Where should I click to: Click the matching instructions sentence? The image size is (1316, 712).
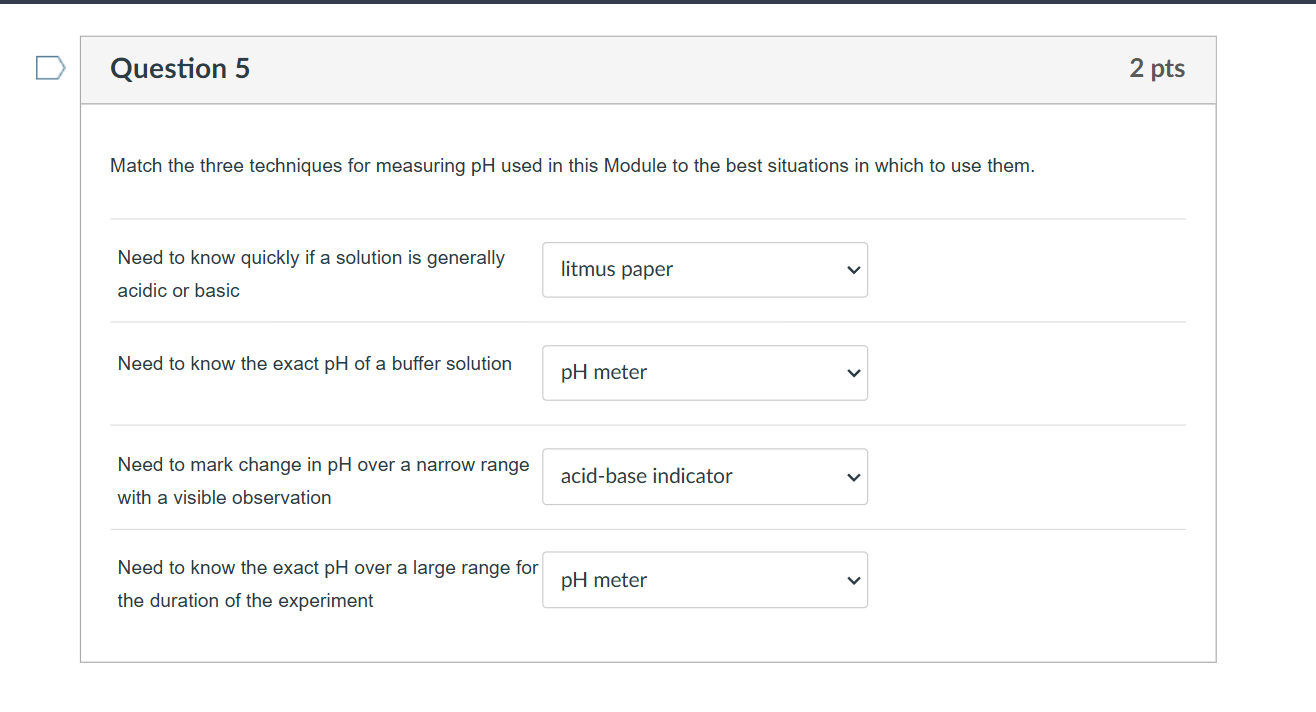[x=571, y=165]
